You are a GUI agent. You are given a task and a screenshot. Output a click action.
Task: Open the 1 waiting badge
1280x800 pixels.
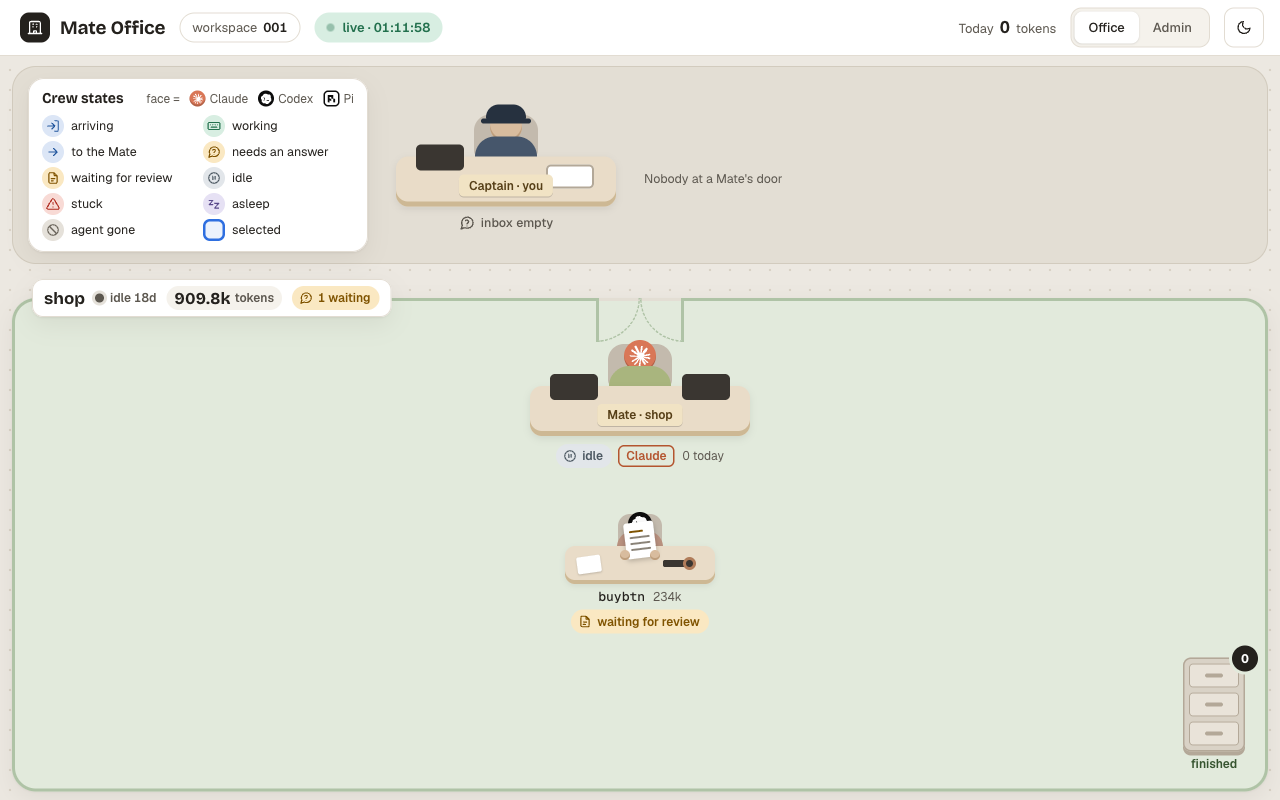pos(336,298)
